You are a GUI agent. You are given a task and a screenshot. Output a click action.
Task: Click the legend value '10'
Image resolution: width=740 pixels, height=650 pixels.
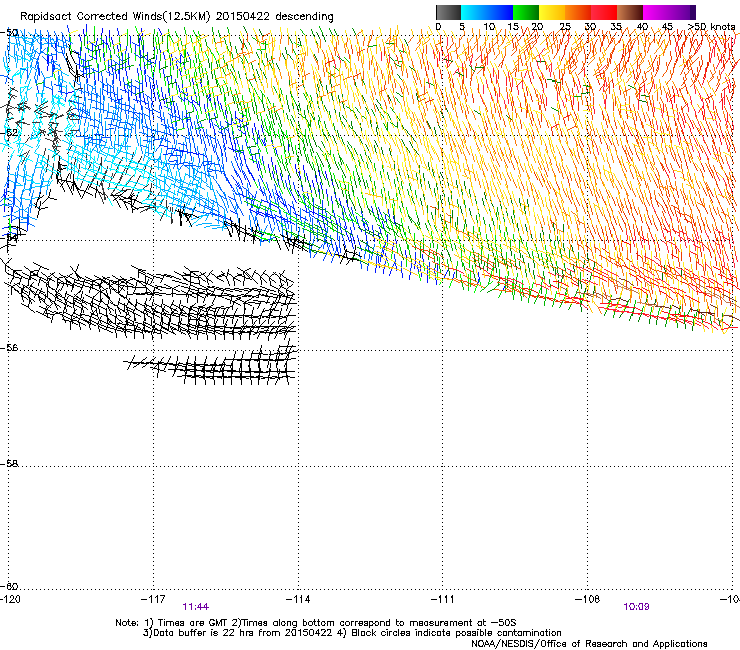(489, 27)
